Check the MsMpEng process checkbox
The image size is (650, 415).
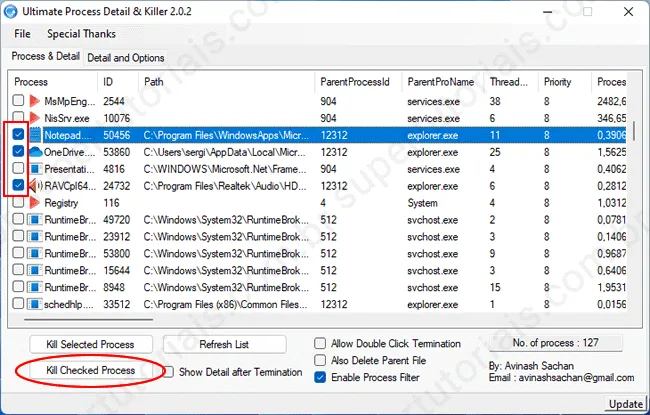click(18, 100)
